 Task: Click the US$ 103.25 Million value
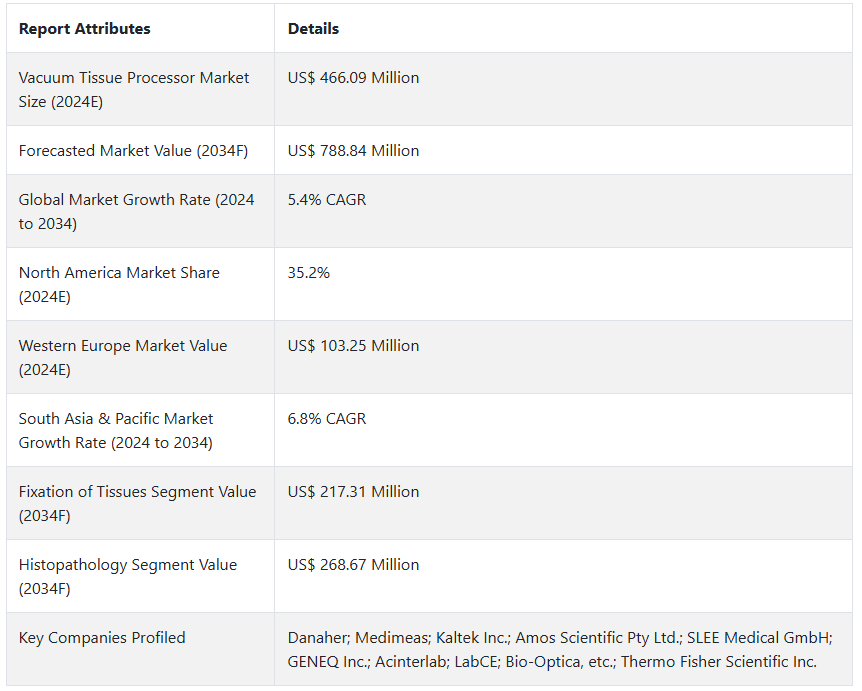pyautogui.click(x=353, y=346)
